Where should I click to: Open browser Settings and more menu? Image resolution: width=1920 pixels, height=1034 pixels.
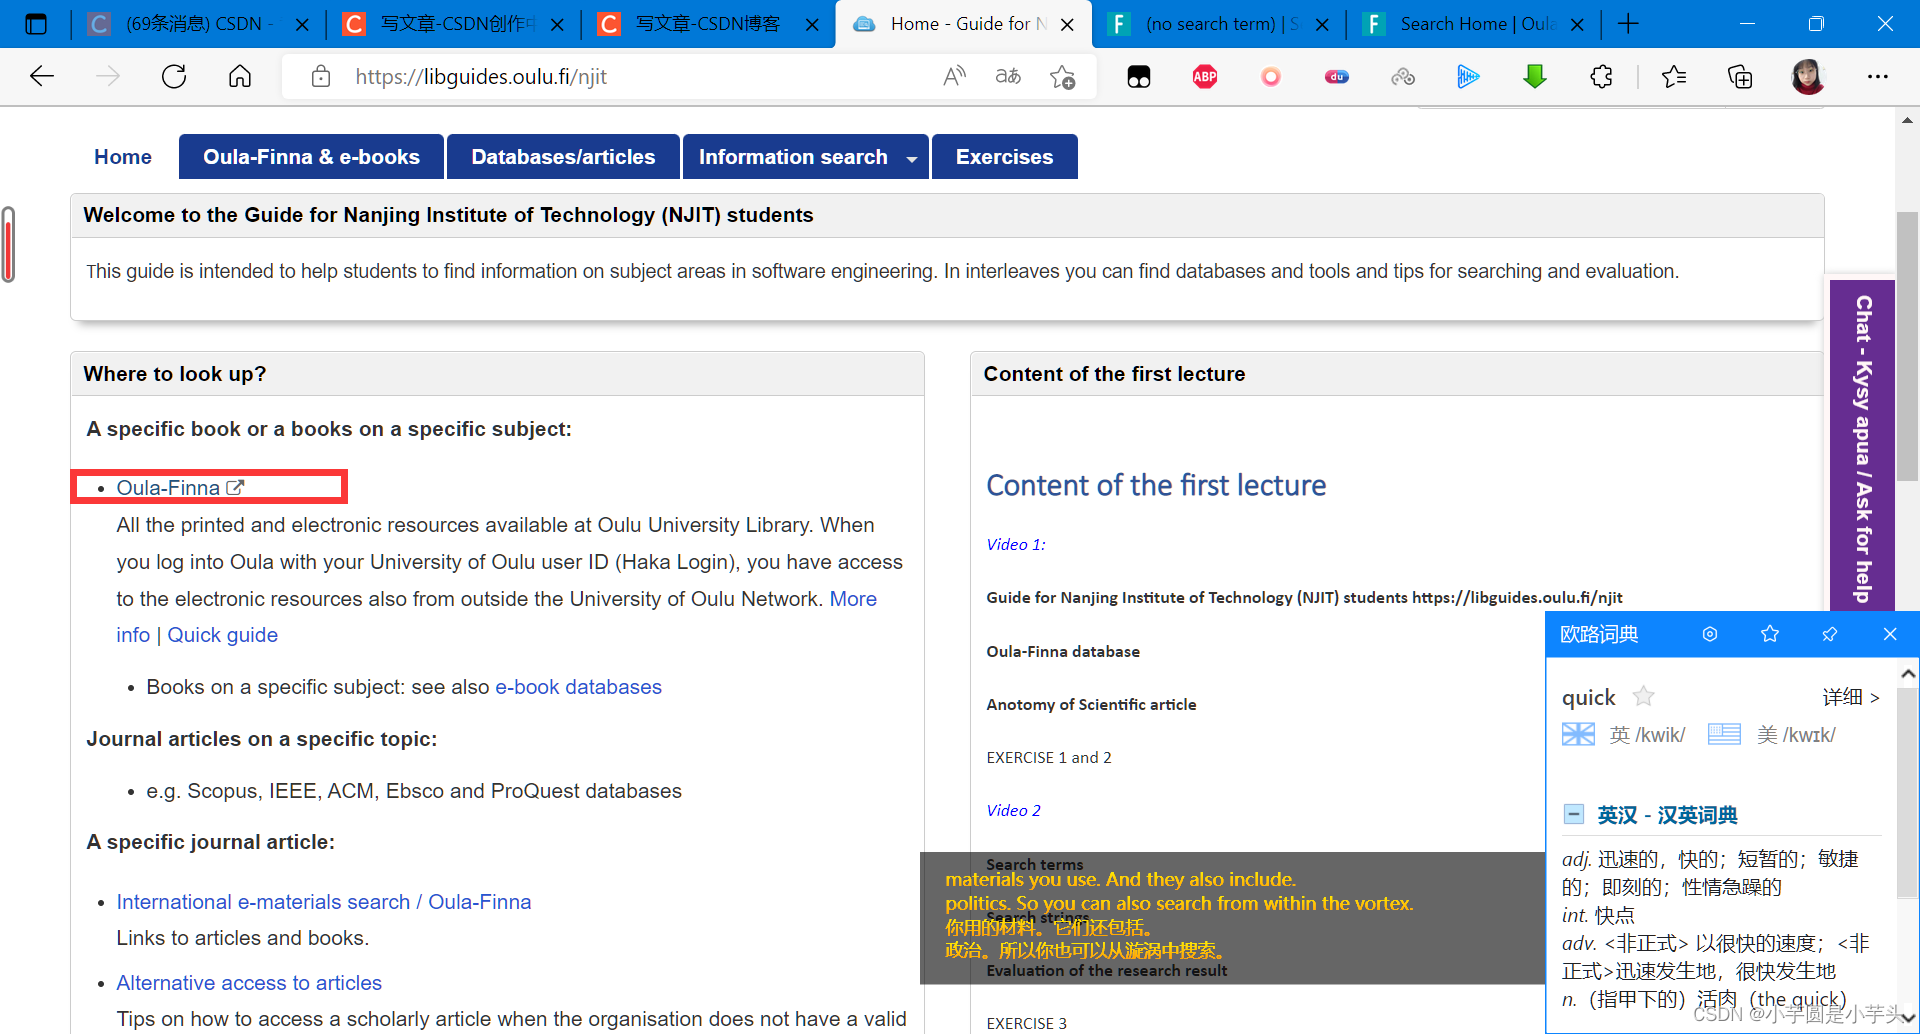point(1878,77)
